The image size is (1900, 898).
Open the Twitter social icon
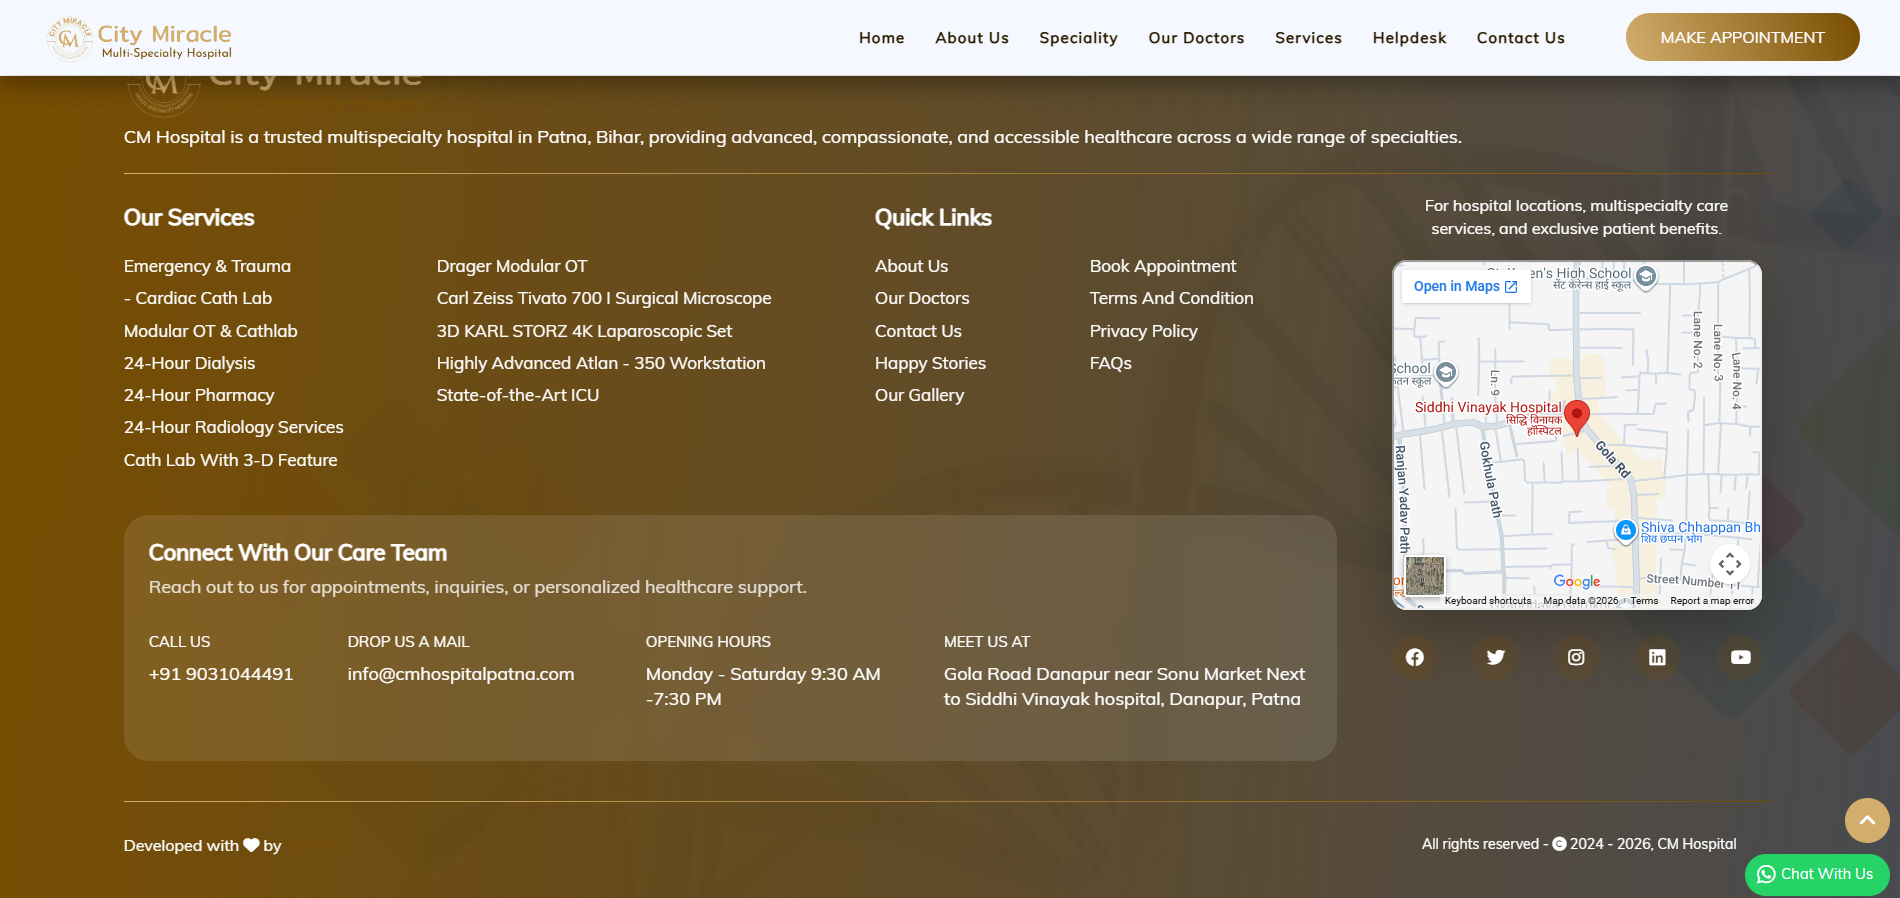(1495, 657)
